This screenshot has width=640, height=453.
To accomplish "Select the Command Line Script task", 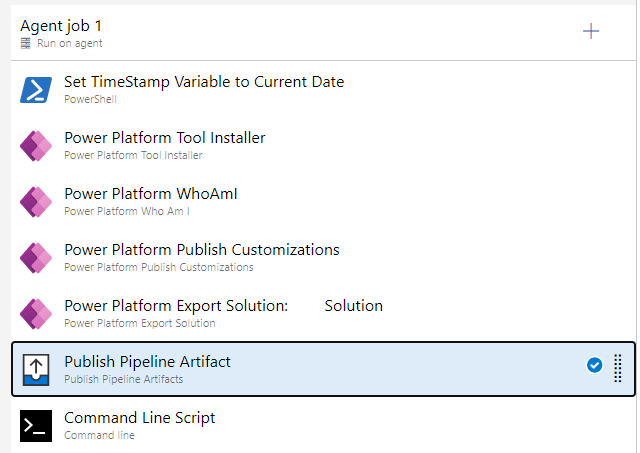I will (139, 418).
